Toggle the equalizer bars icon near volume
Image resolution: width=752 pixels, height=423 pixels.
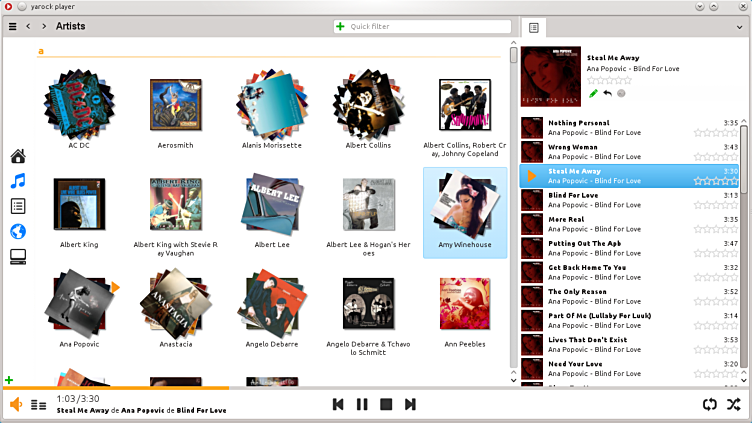(x=39, y=405)
